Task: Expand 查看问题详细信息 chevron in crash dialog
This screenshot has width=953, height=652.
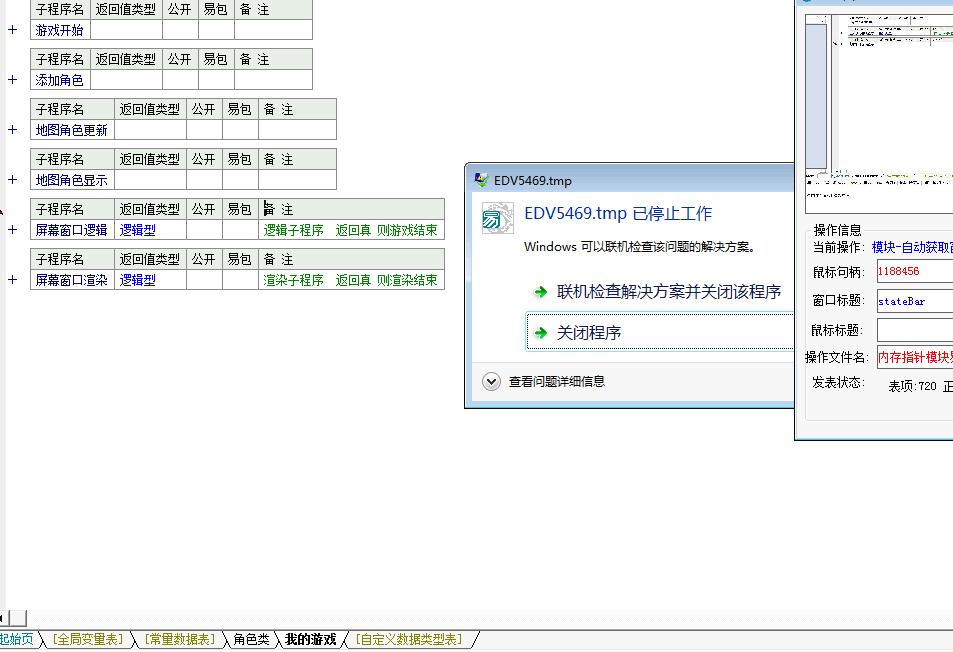Action: [x=491, y=382]
